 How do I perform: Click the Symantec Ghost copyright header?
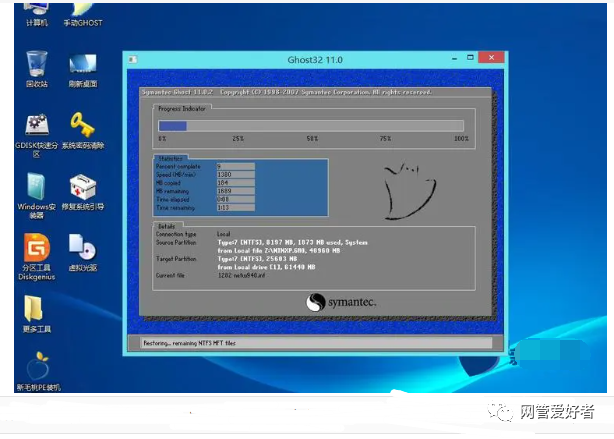point(287,92)
